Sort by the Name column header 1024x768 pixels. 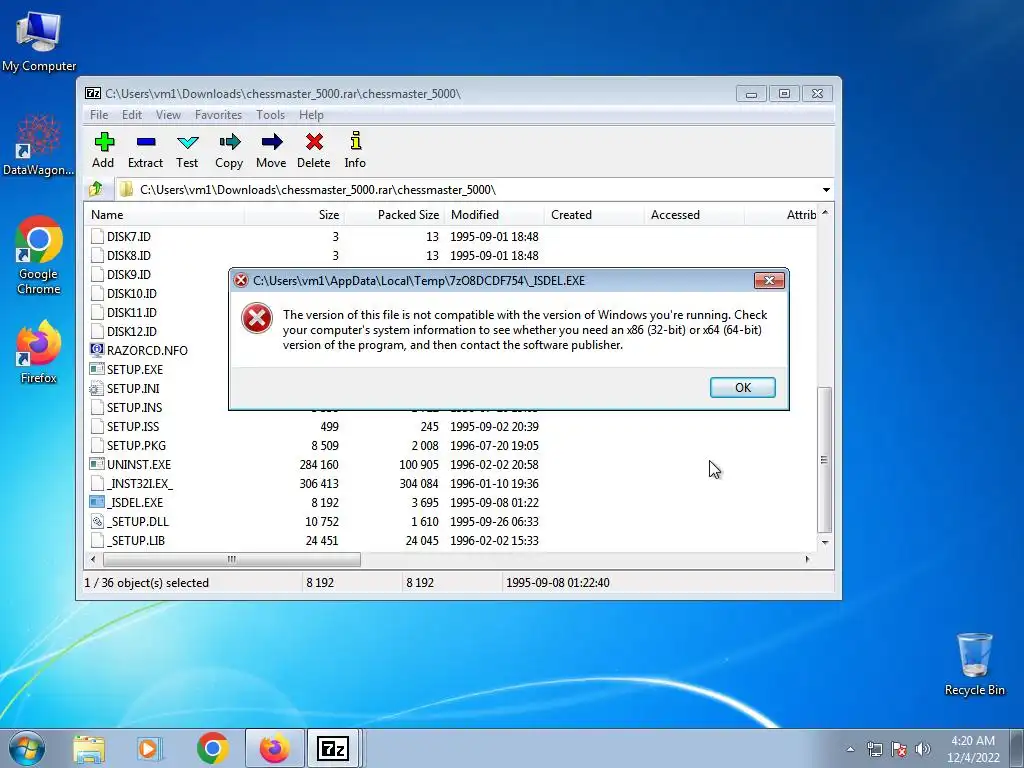coord(164,215)
